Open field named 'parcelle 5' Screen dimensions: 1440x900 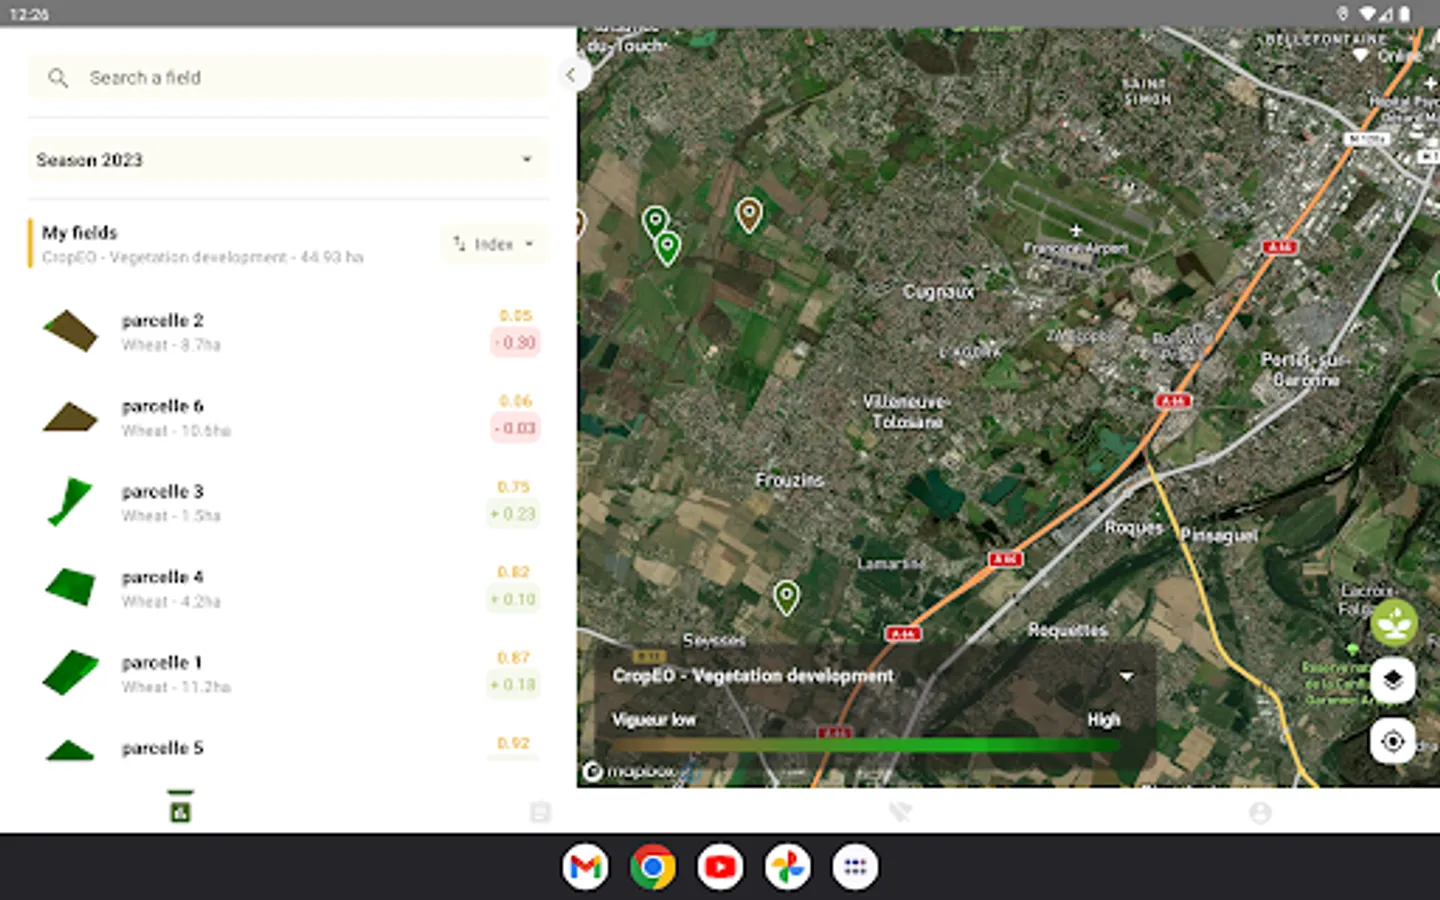click(162, 748)
